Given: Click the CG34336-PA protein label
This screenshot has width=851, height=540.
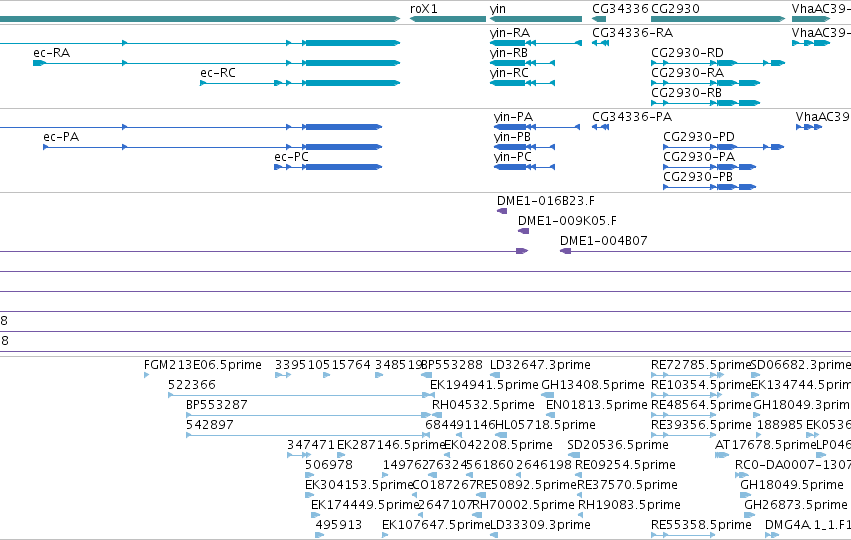Looking at the screenshot, I should tap(632, 117).
